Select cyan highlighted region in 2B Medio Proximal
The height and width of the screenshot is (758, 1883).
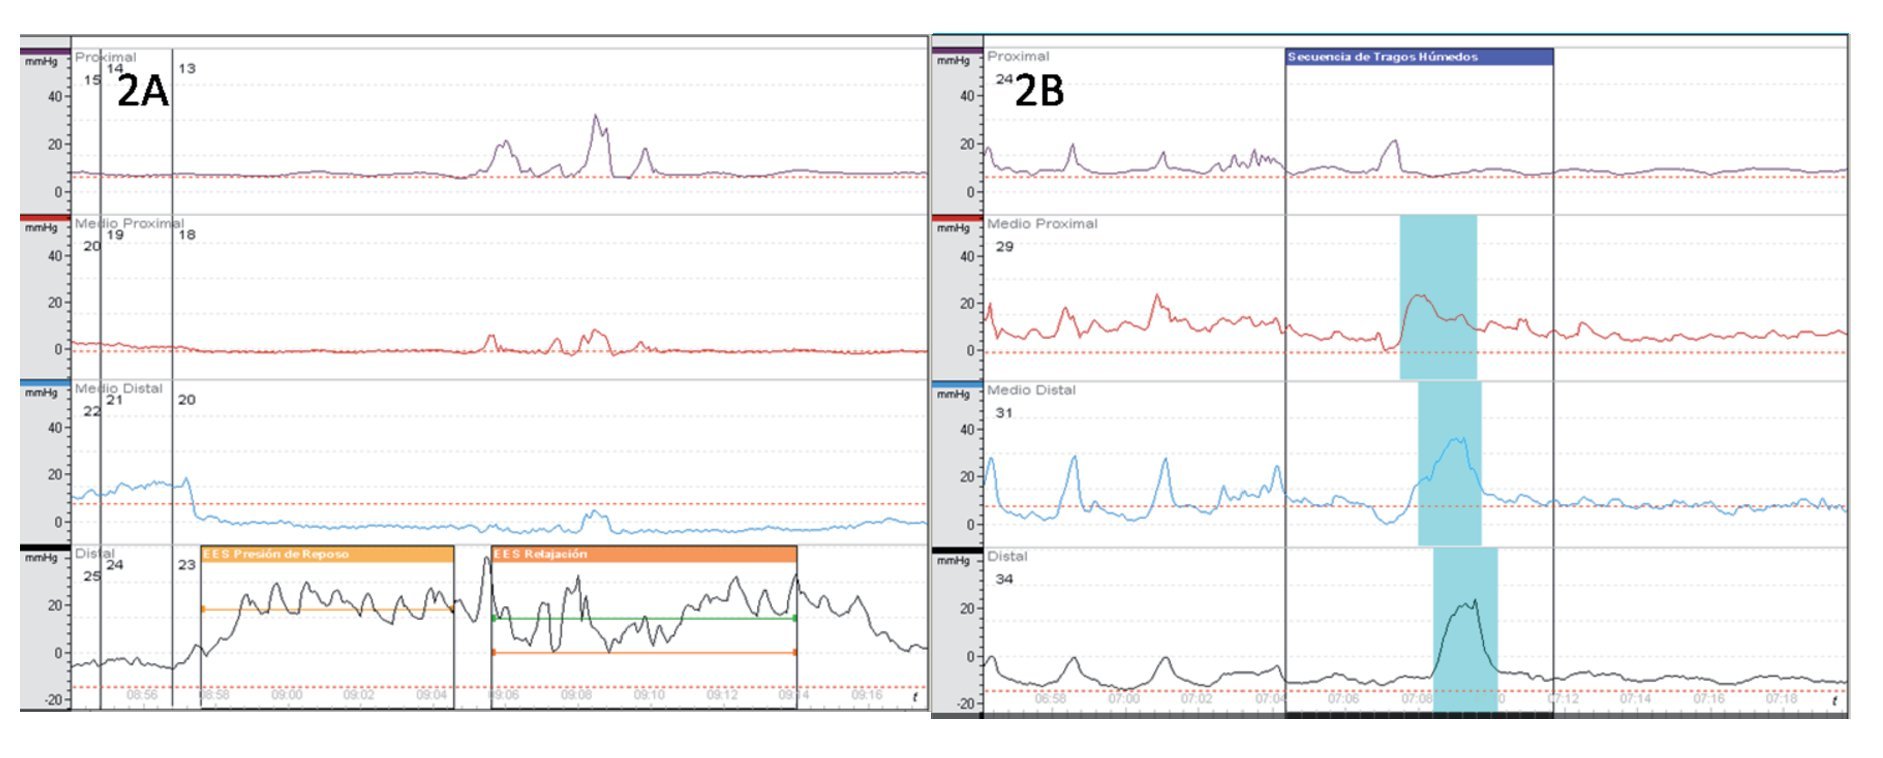coord(1438,297)
